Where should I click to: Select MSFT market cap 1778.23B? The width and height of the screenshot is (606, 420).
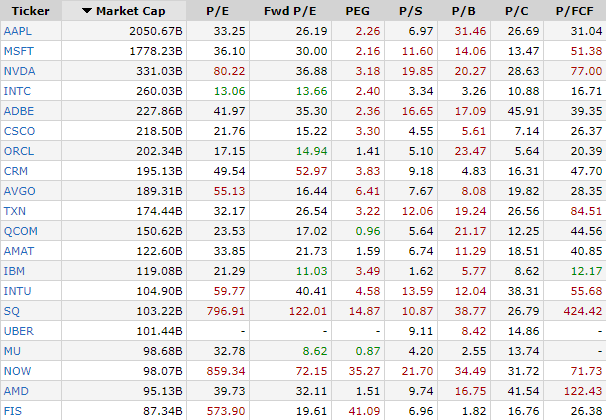point(156,51)
